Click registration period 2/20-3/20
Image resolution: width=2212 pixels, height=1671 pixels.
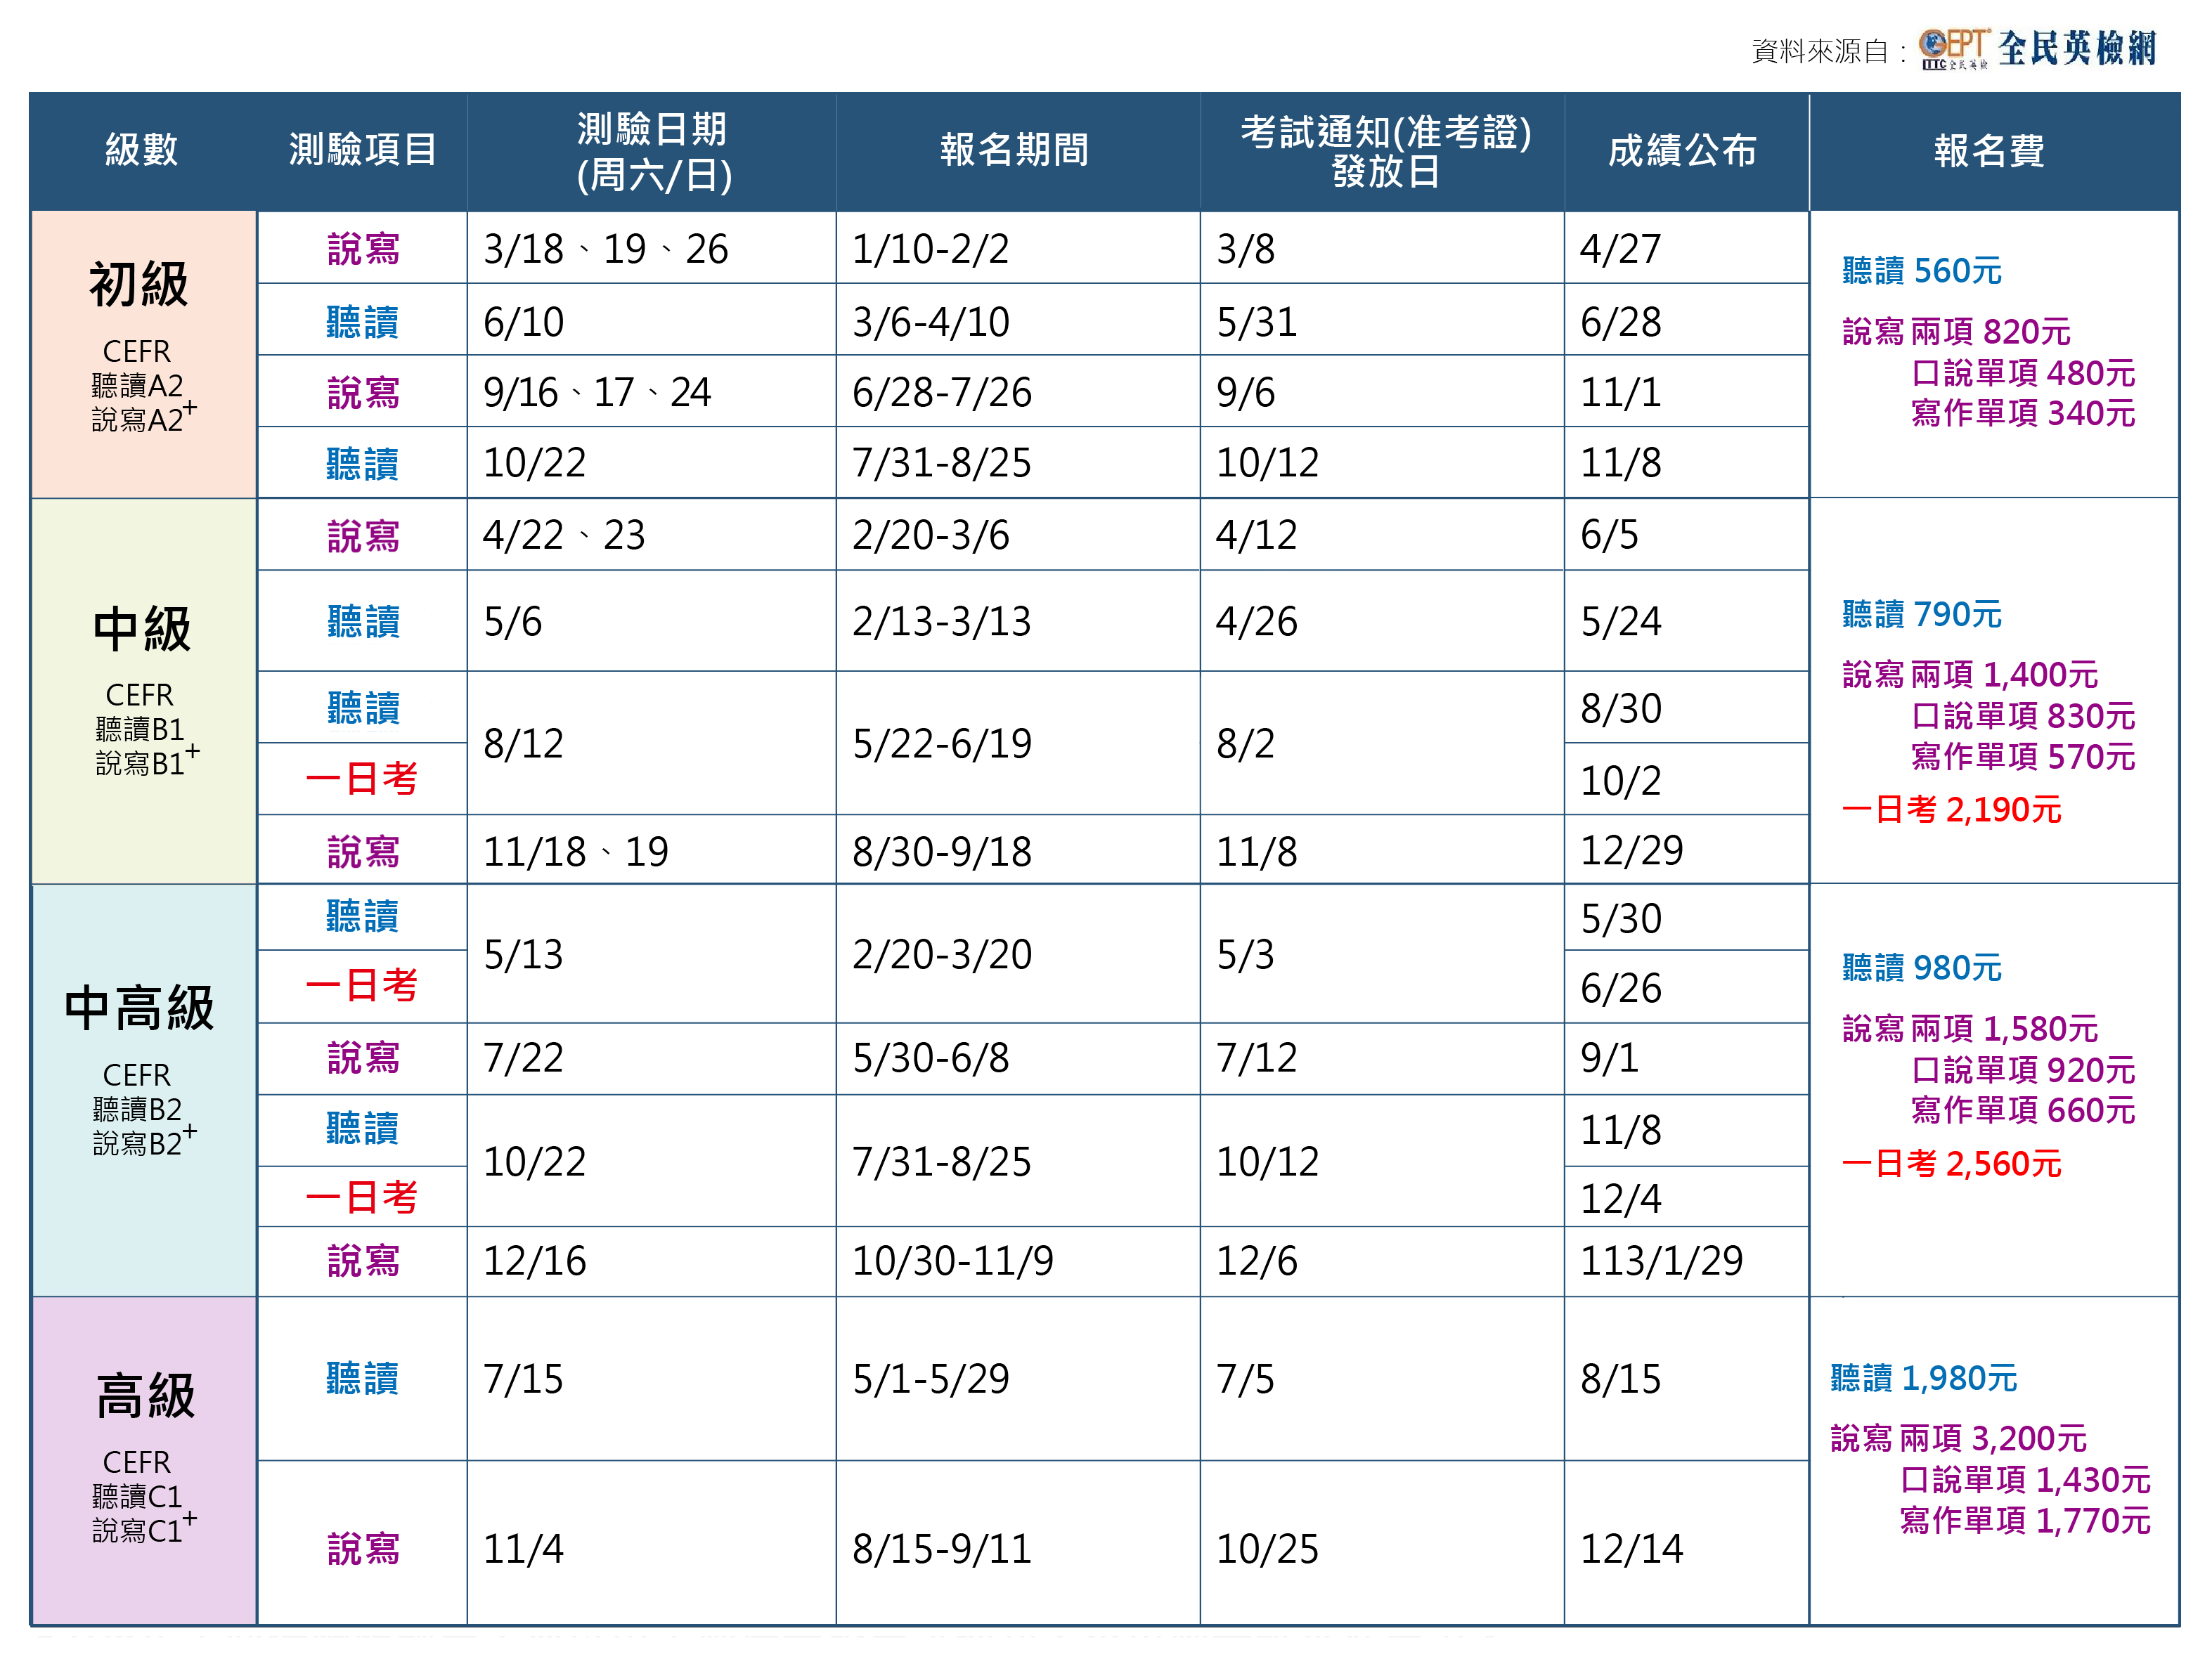pos(941,954)
